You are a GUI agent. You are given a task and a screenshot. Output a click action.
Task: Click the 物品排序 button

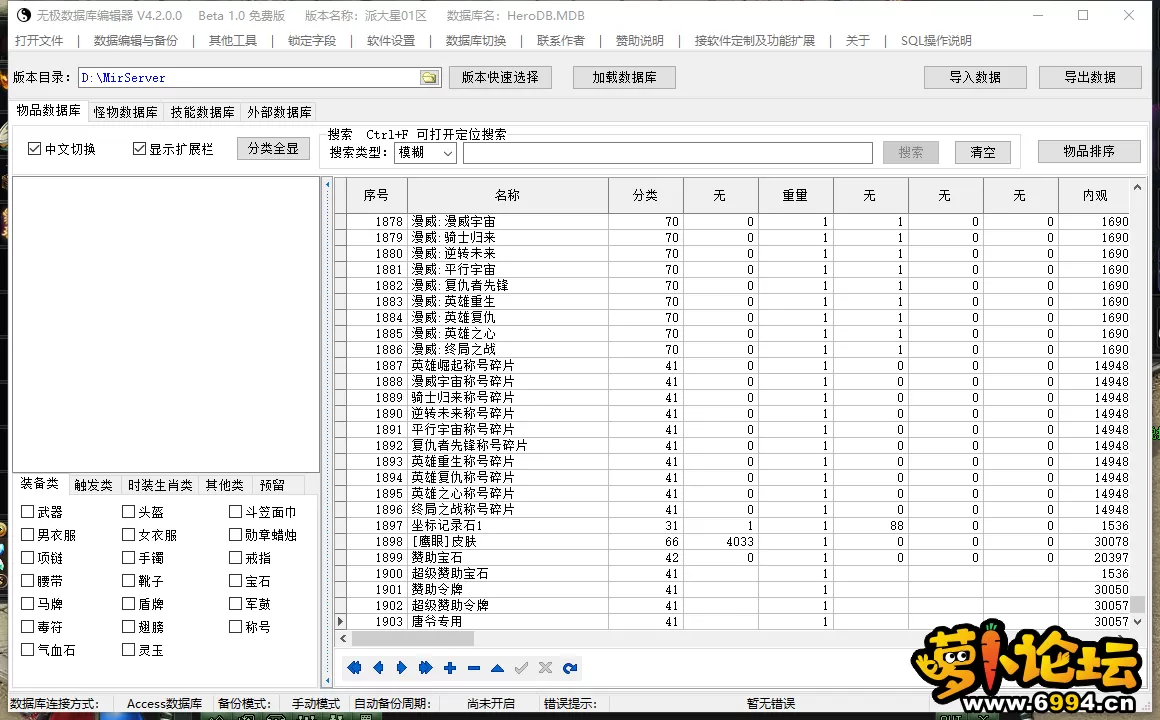(1089, 151)
